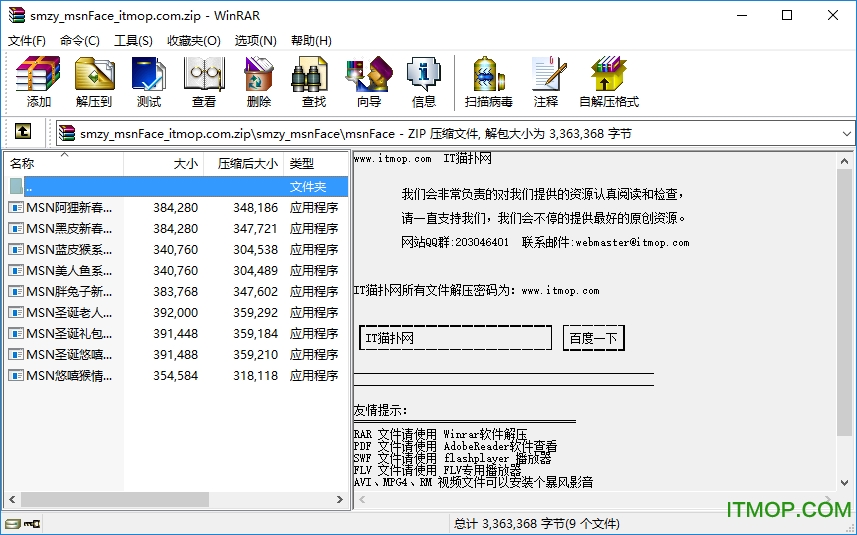Click packed size value 359,210
The height and width of the screenshot is (535, 857).
[x=255, y=355]
